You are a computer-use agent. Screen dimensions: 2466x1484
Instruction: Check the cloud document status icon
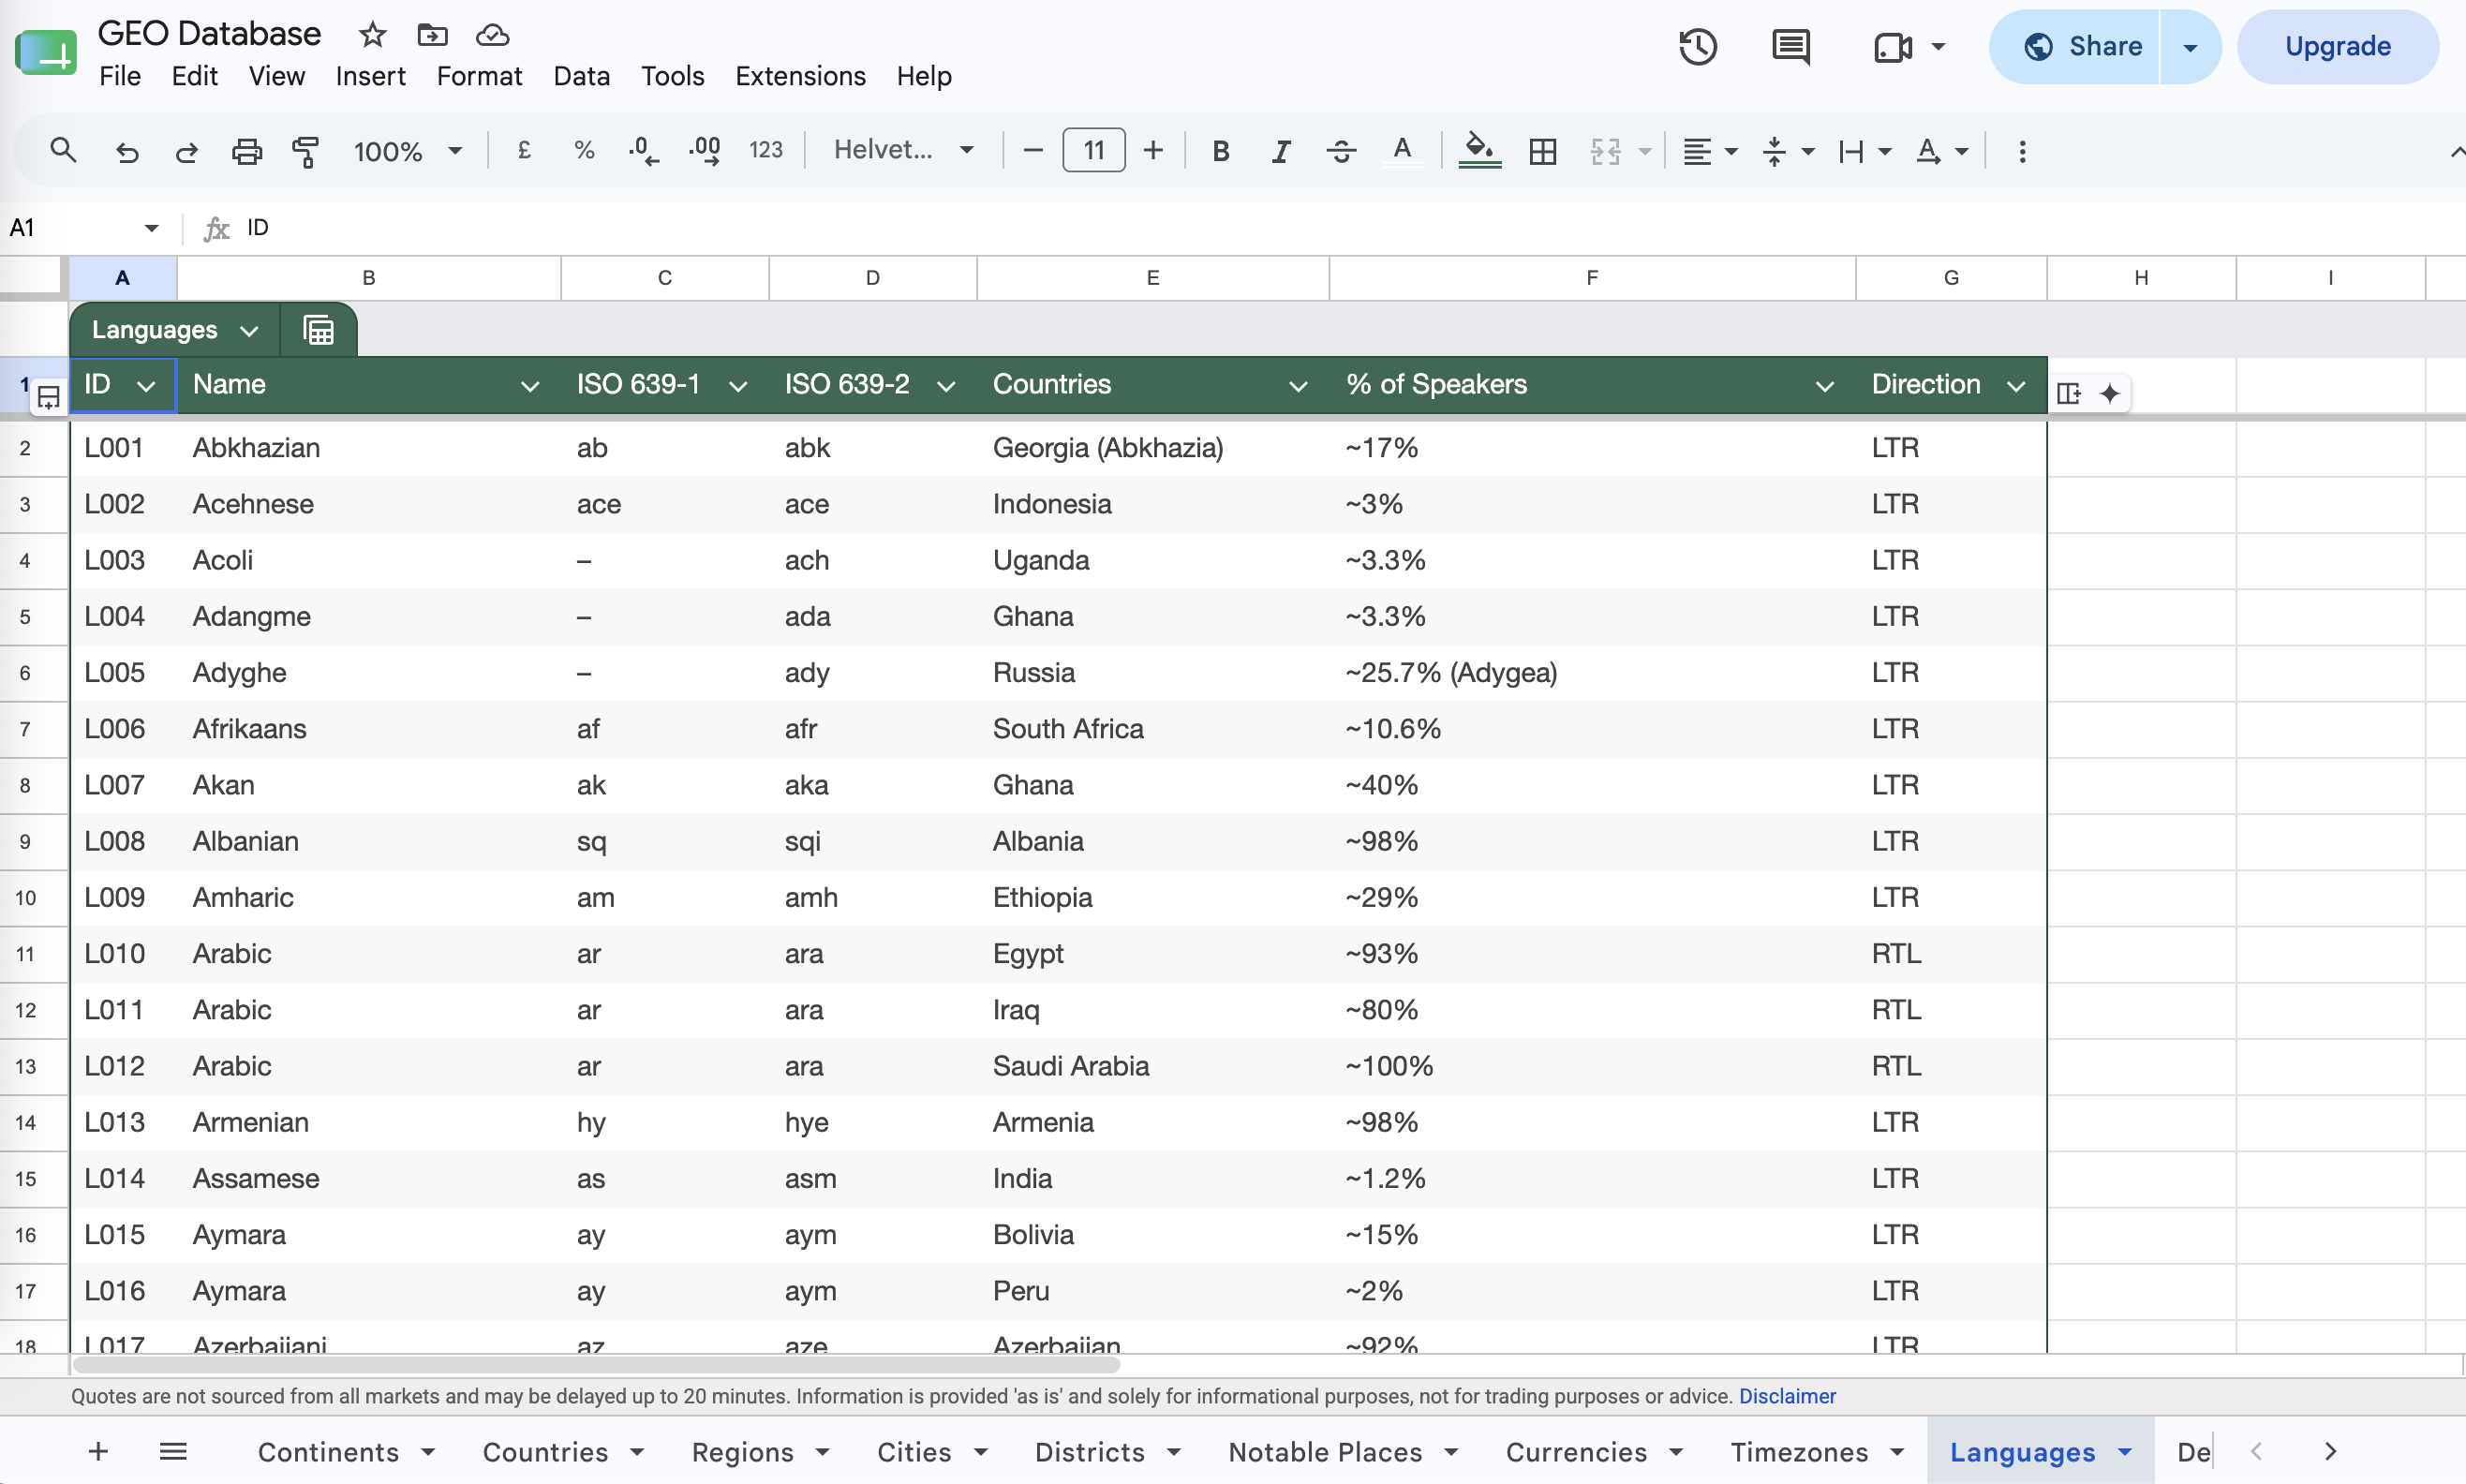pyautogui.click(x=492, y=35)
